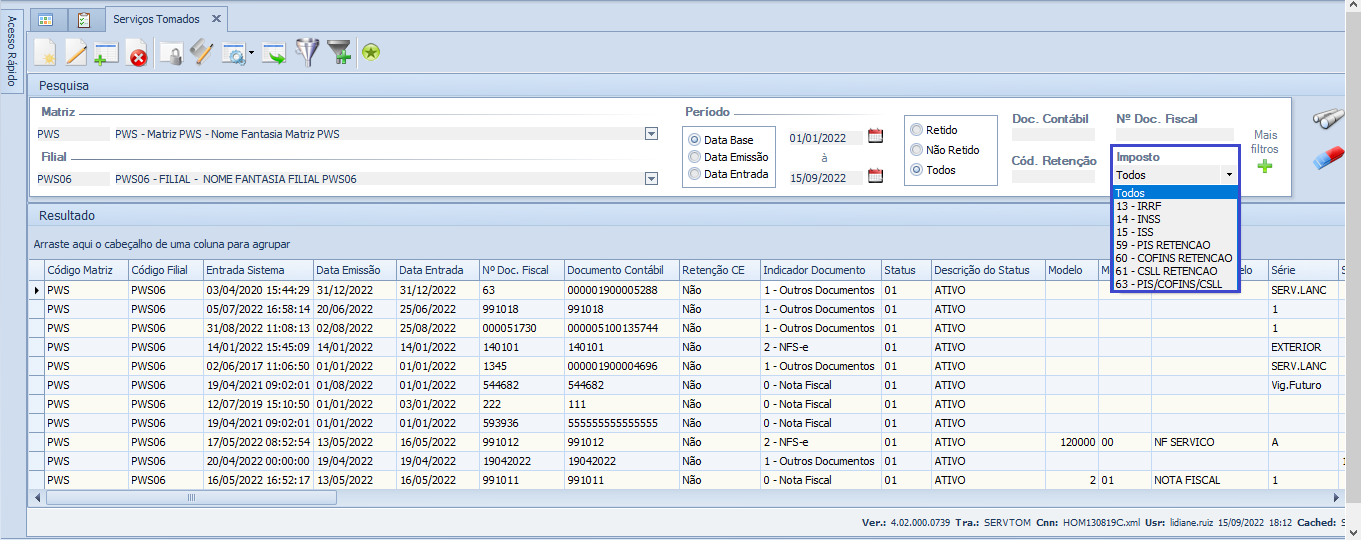Select 15 - ISS in Imposto list
Image resolution: width=1361 pixels, height=540 pixels.
(1134, 232)
